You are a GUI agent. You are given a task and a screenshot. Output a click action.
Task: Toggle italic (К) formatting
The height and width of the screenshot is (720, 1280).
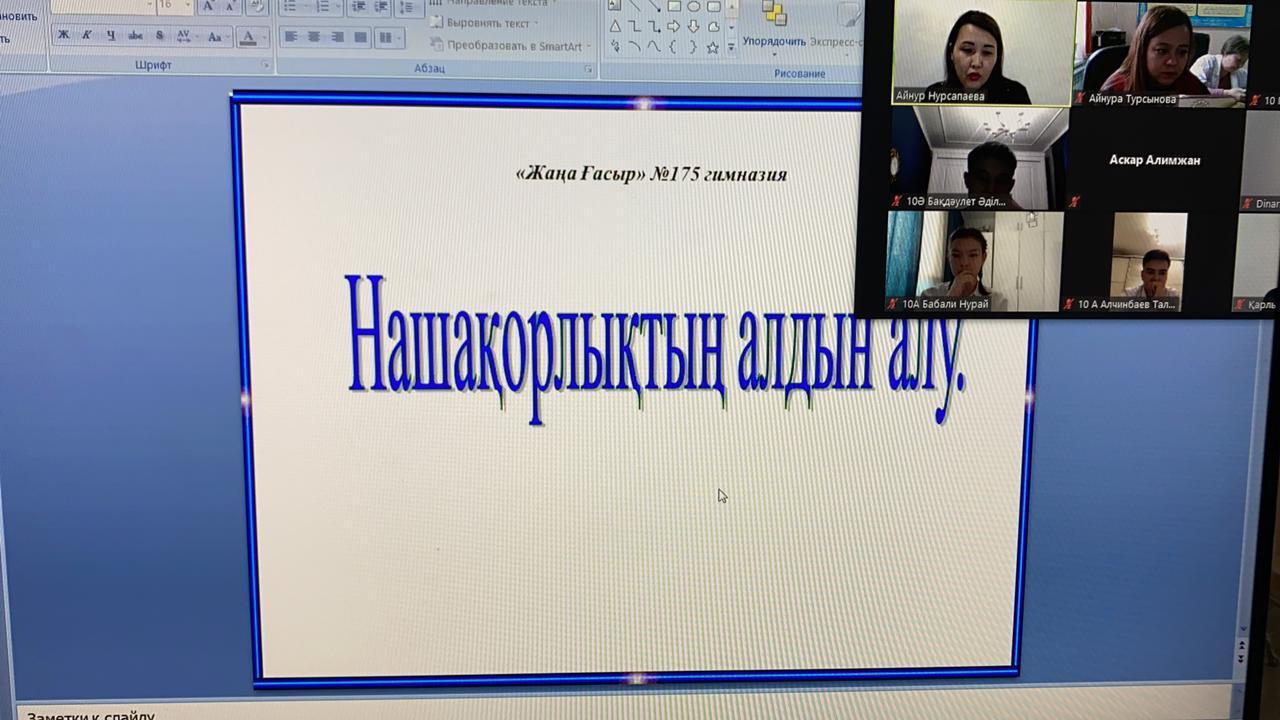[87, 36]
